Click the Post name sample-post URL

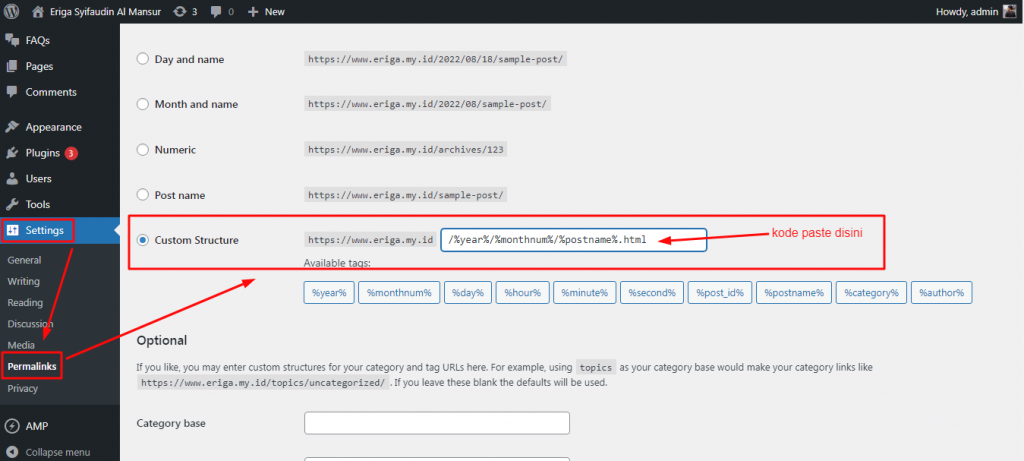point(406,195)
